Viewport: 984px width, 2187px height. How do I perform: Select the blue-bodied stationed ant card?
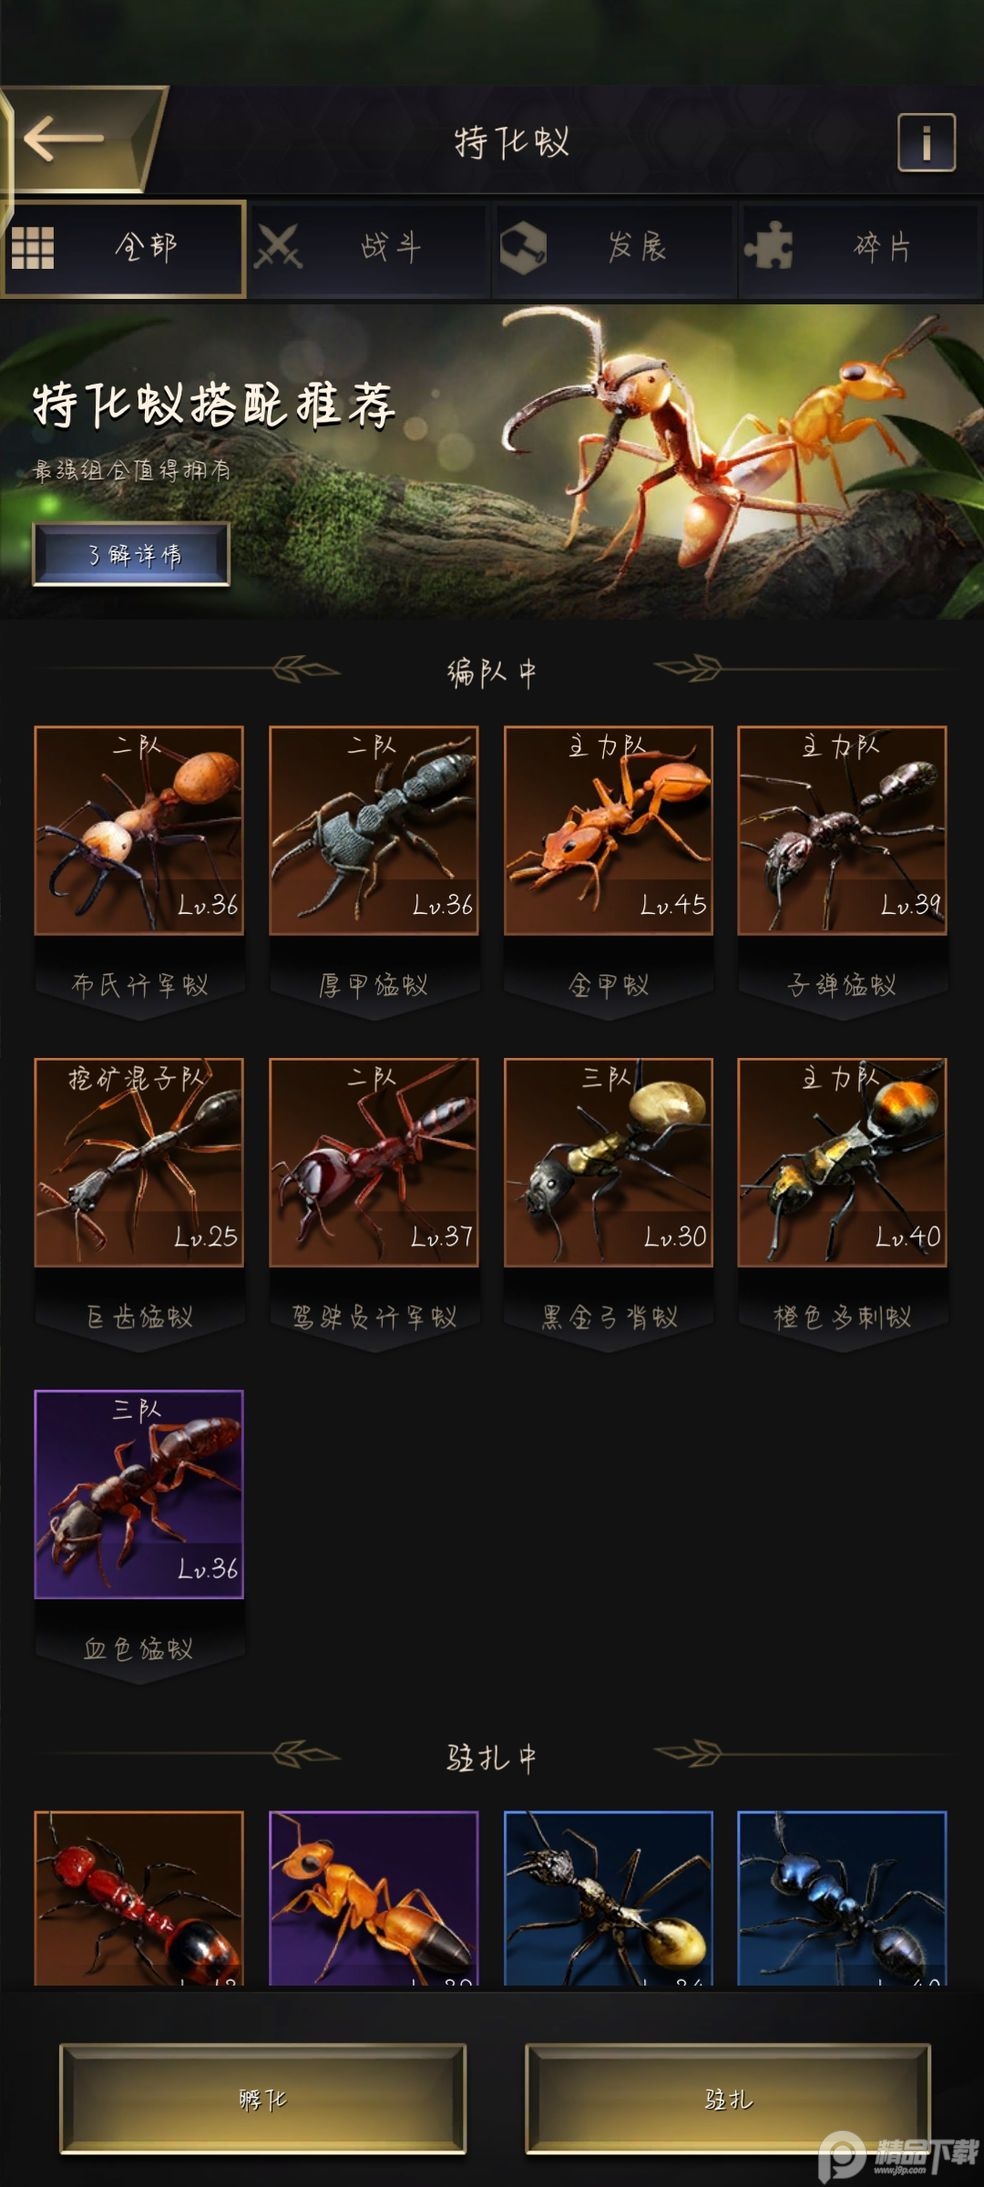click(x=842, y=1898)
